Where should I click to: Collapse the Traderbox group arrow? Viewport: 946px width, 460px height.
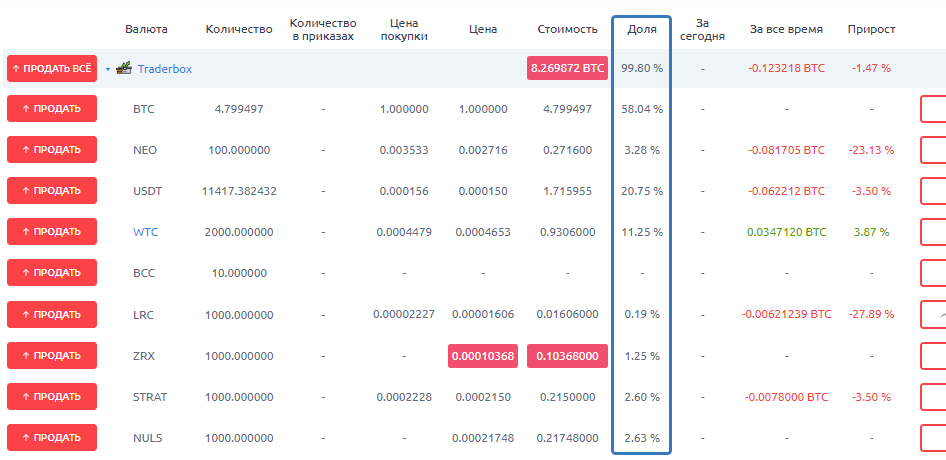tap(108, 69)
